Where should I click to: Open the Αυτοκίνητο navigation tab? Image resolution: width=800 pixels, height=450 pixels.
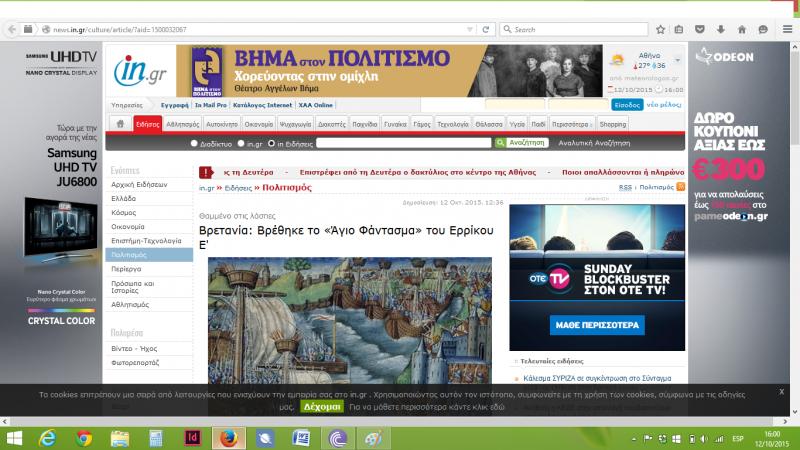[222, 124]
